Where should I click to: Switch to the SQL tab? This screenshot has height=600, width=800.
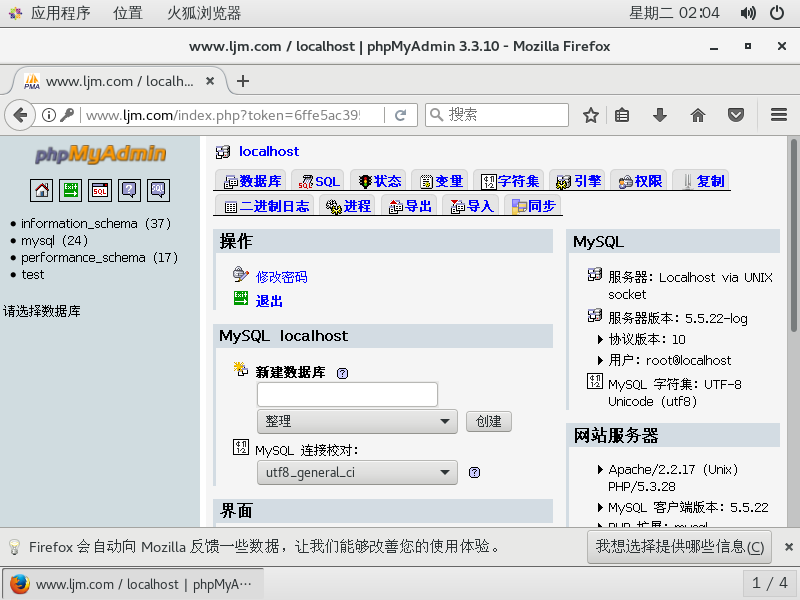(319, 181)
